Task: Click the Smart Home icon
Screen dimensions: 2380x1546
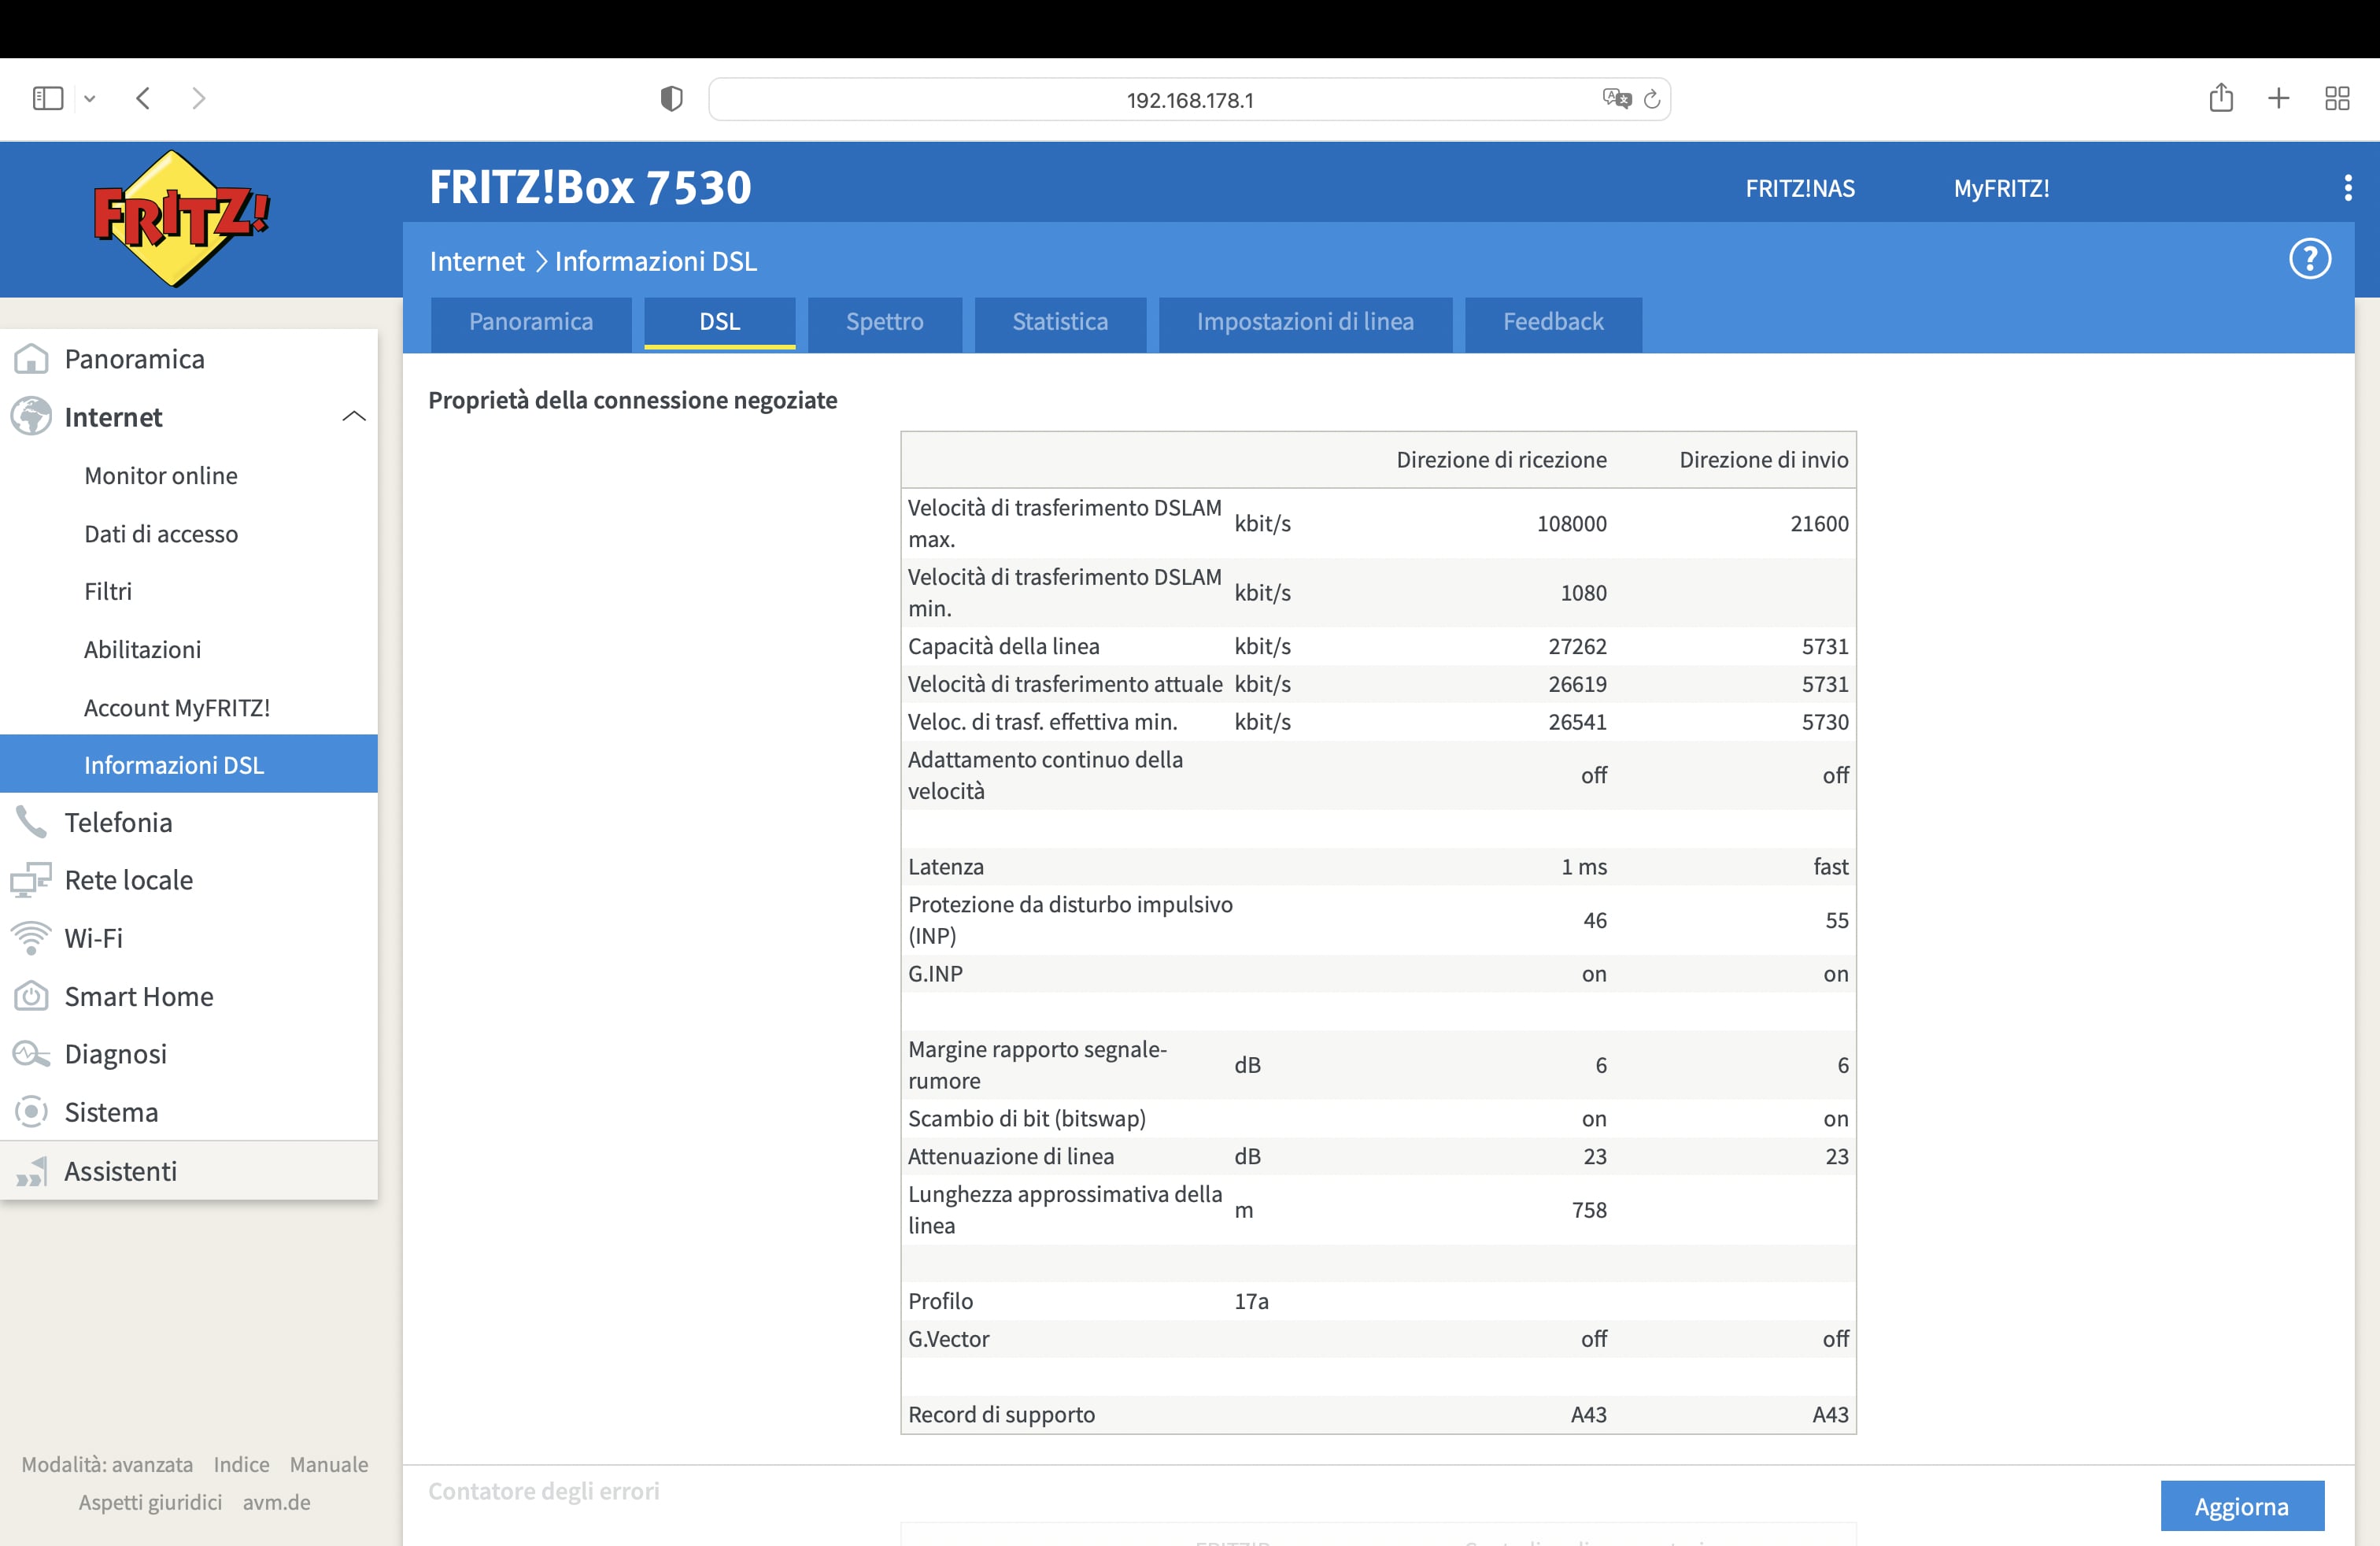Action: (x=32, y=996)
